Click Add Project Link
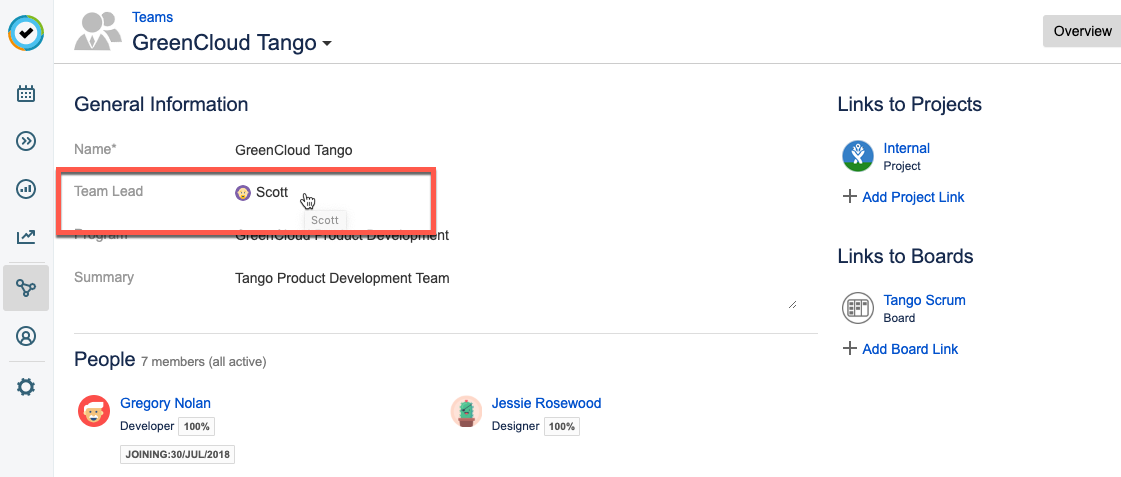The height and width of the screenshot is (477, 1121). (912, 197)
